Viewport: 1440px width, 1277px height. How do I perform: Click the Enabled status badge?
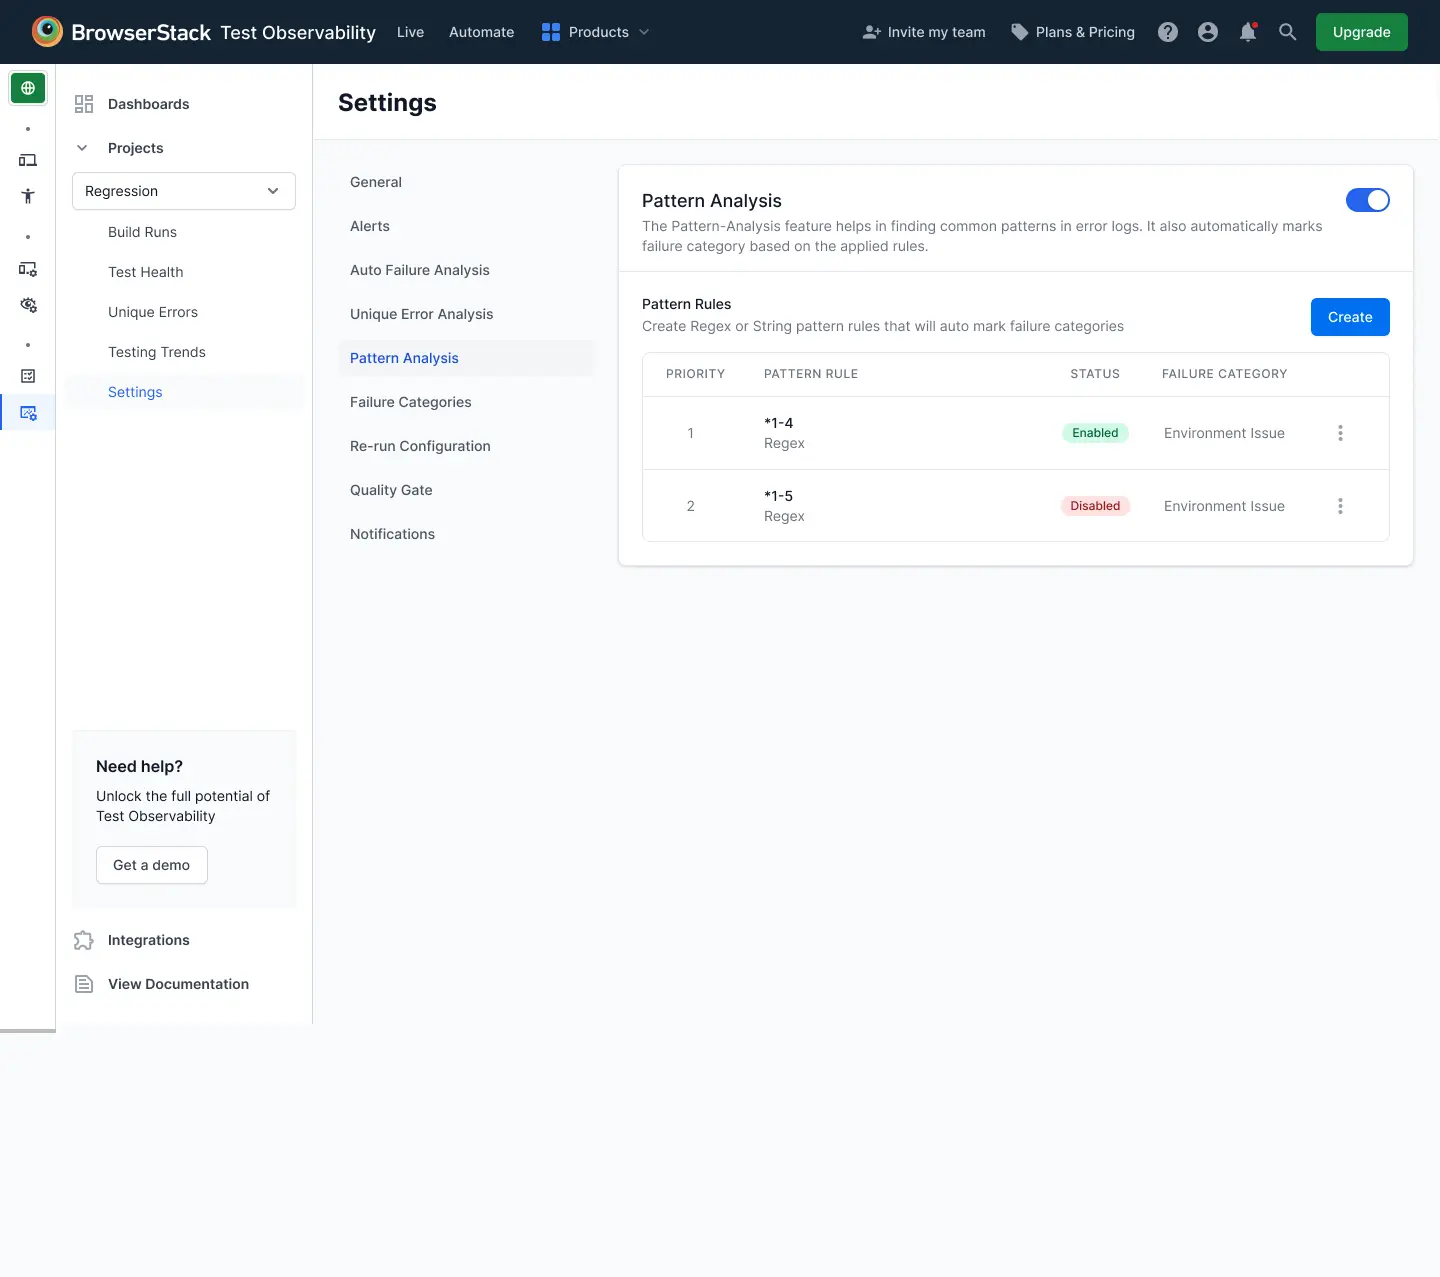[1095, 433]
